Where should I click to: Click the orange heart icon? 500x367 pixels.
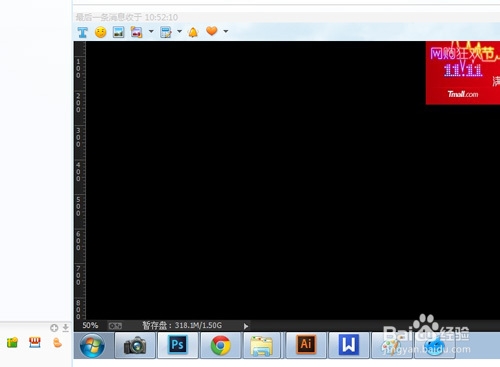(212, 31)
